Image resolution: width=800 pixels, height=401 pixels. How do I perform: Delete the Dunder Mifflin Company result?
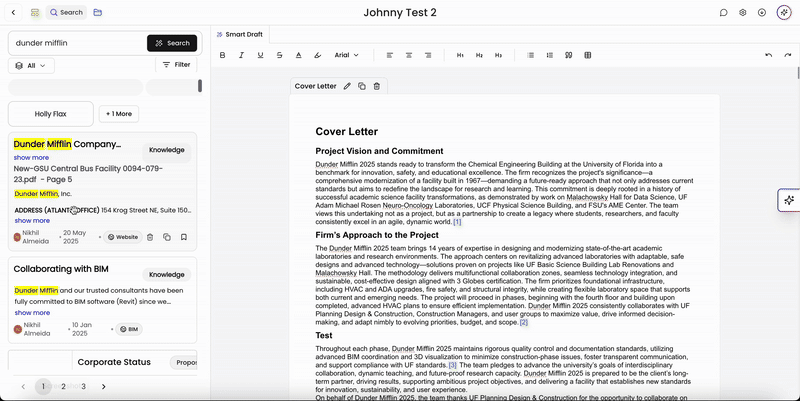coord(150,237)
